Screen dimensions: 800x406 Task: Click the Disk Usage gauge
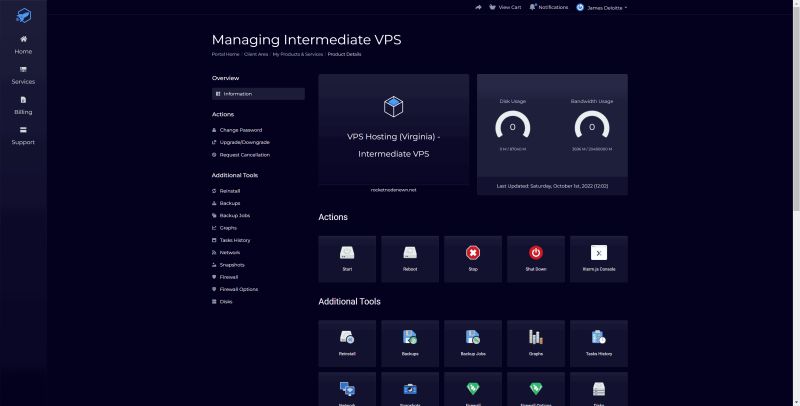coord(513,126)
